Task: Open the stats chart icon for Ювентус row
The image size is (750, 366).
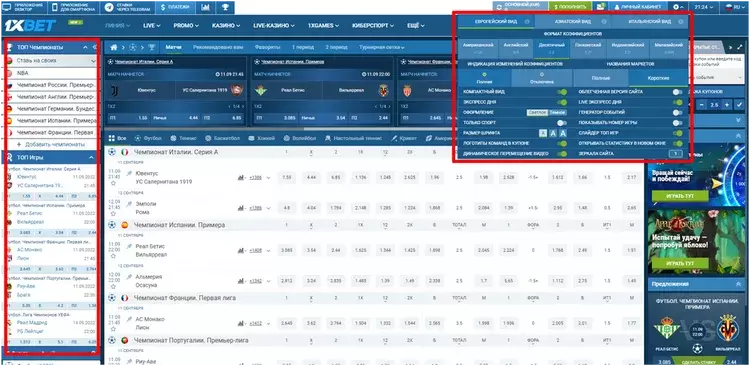Action: (x=241, y=177)
